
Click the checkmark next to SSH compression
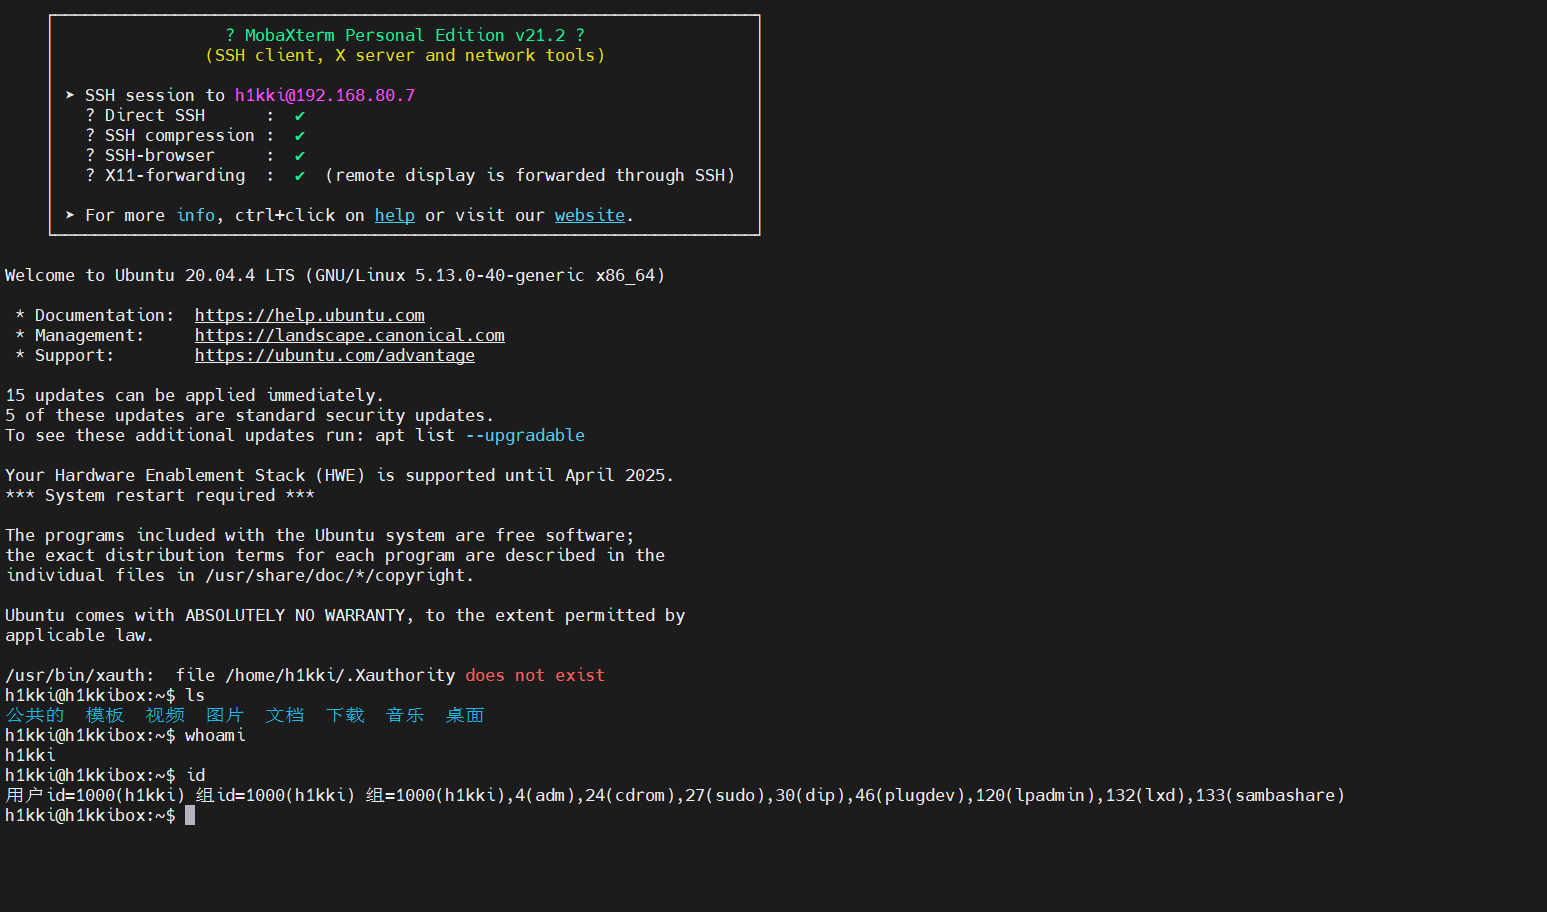pos(299,136)
